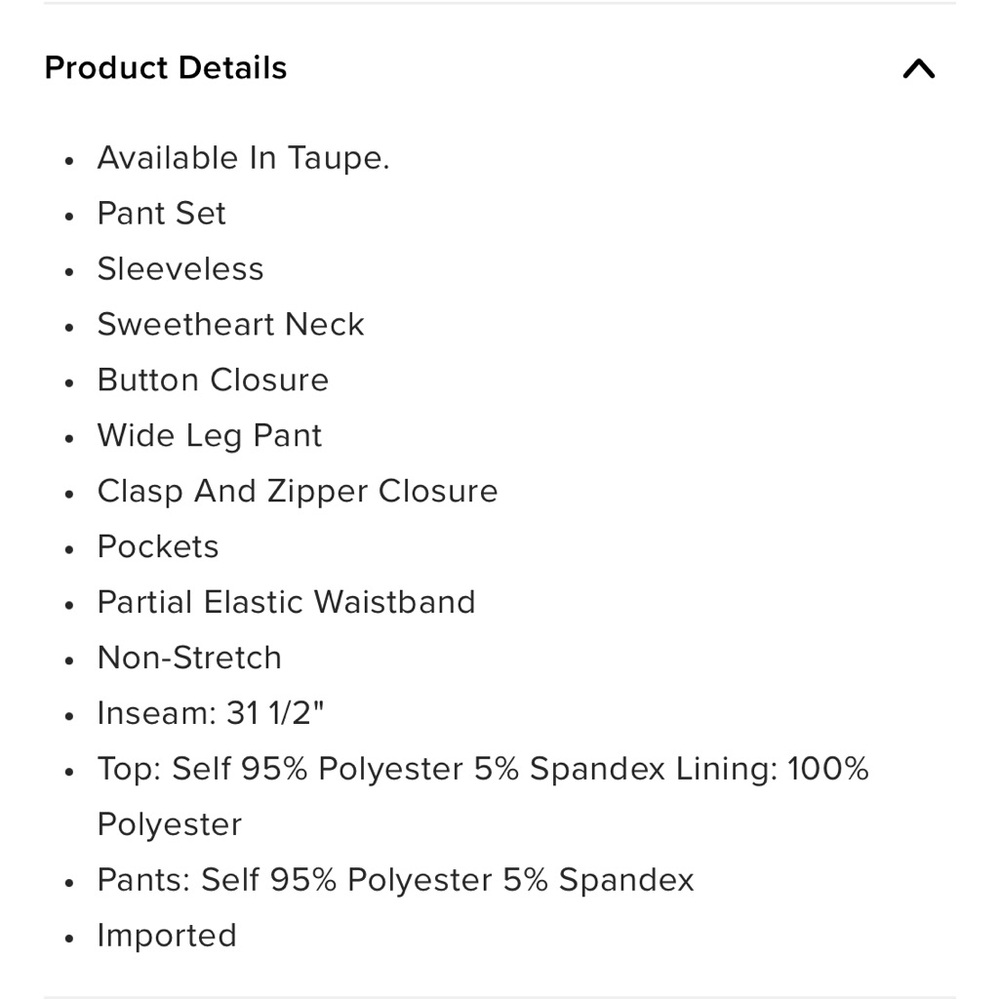This screenshot has width=1000, height=1000.
Task: Click the bullet before 'Pockets'
Action: pyautogui.click(x=70, y=549)
